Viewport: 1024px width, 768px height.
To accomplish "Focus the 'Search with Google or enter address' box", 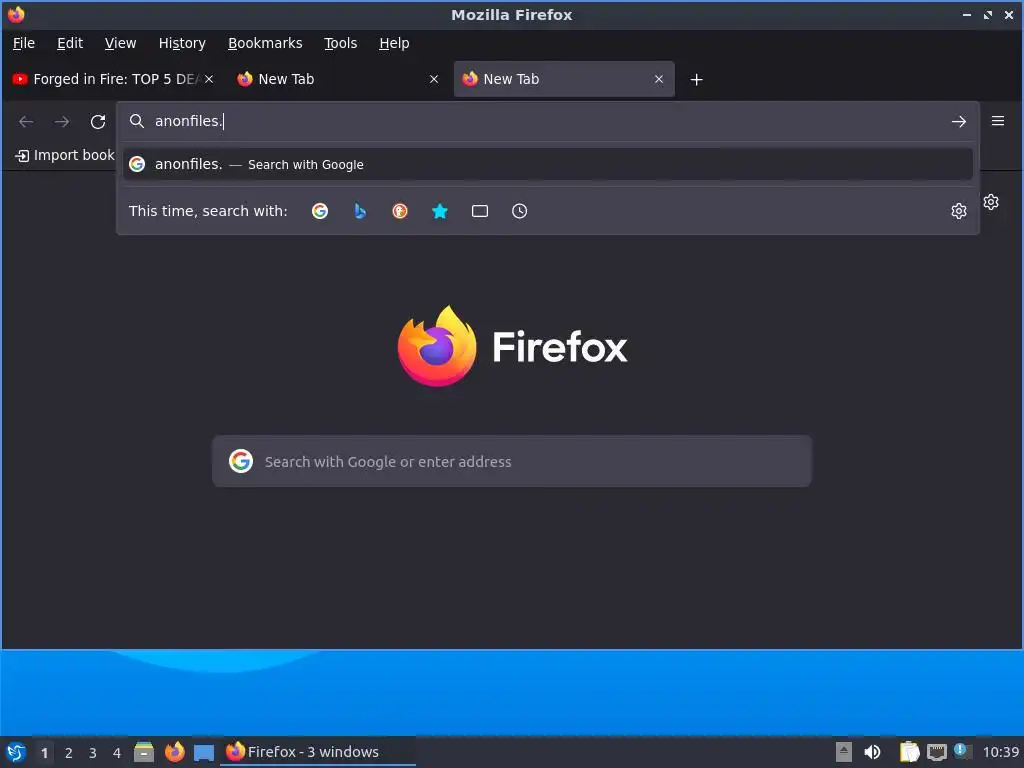I will tap(512, 461).
